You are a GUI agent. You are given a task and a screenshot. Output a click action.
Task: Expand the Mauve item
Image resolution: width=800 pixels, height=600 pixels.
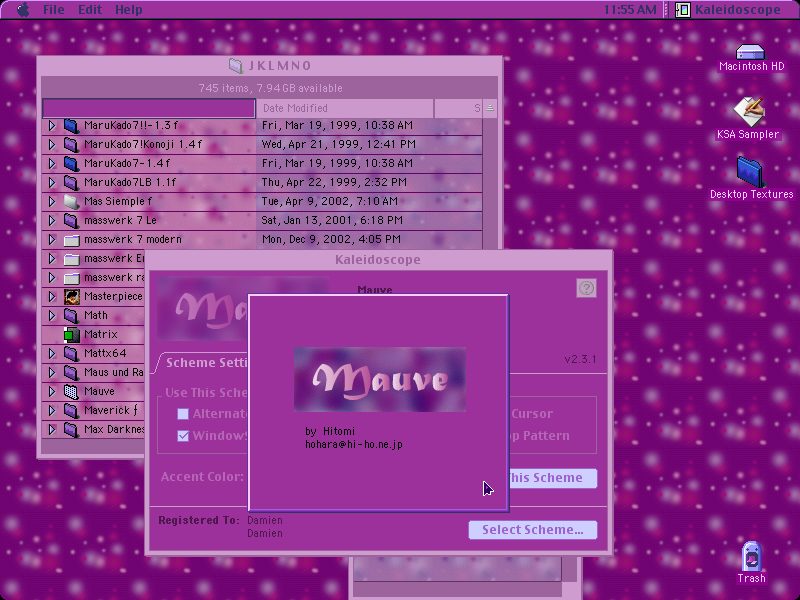52,391
